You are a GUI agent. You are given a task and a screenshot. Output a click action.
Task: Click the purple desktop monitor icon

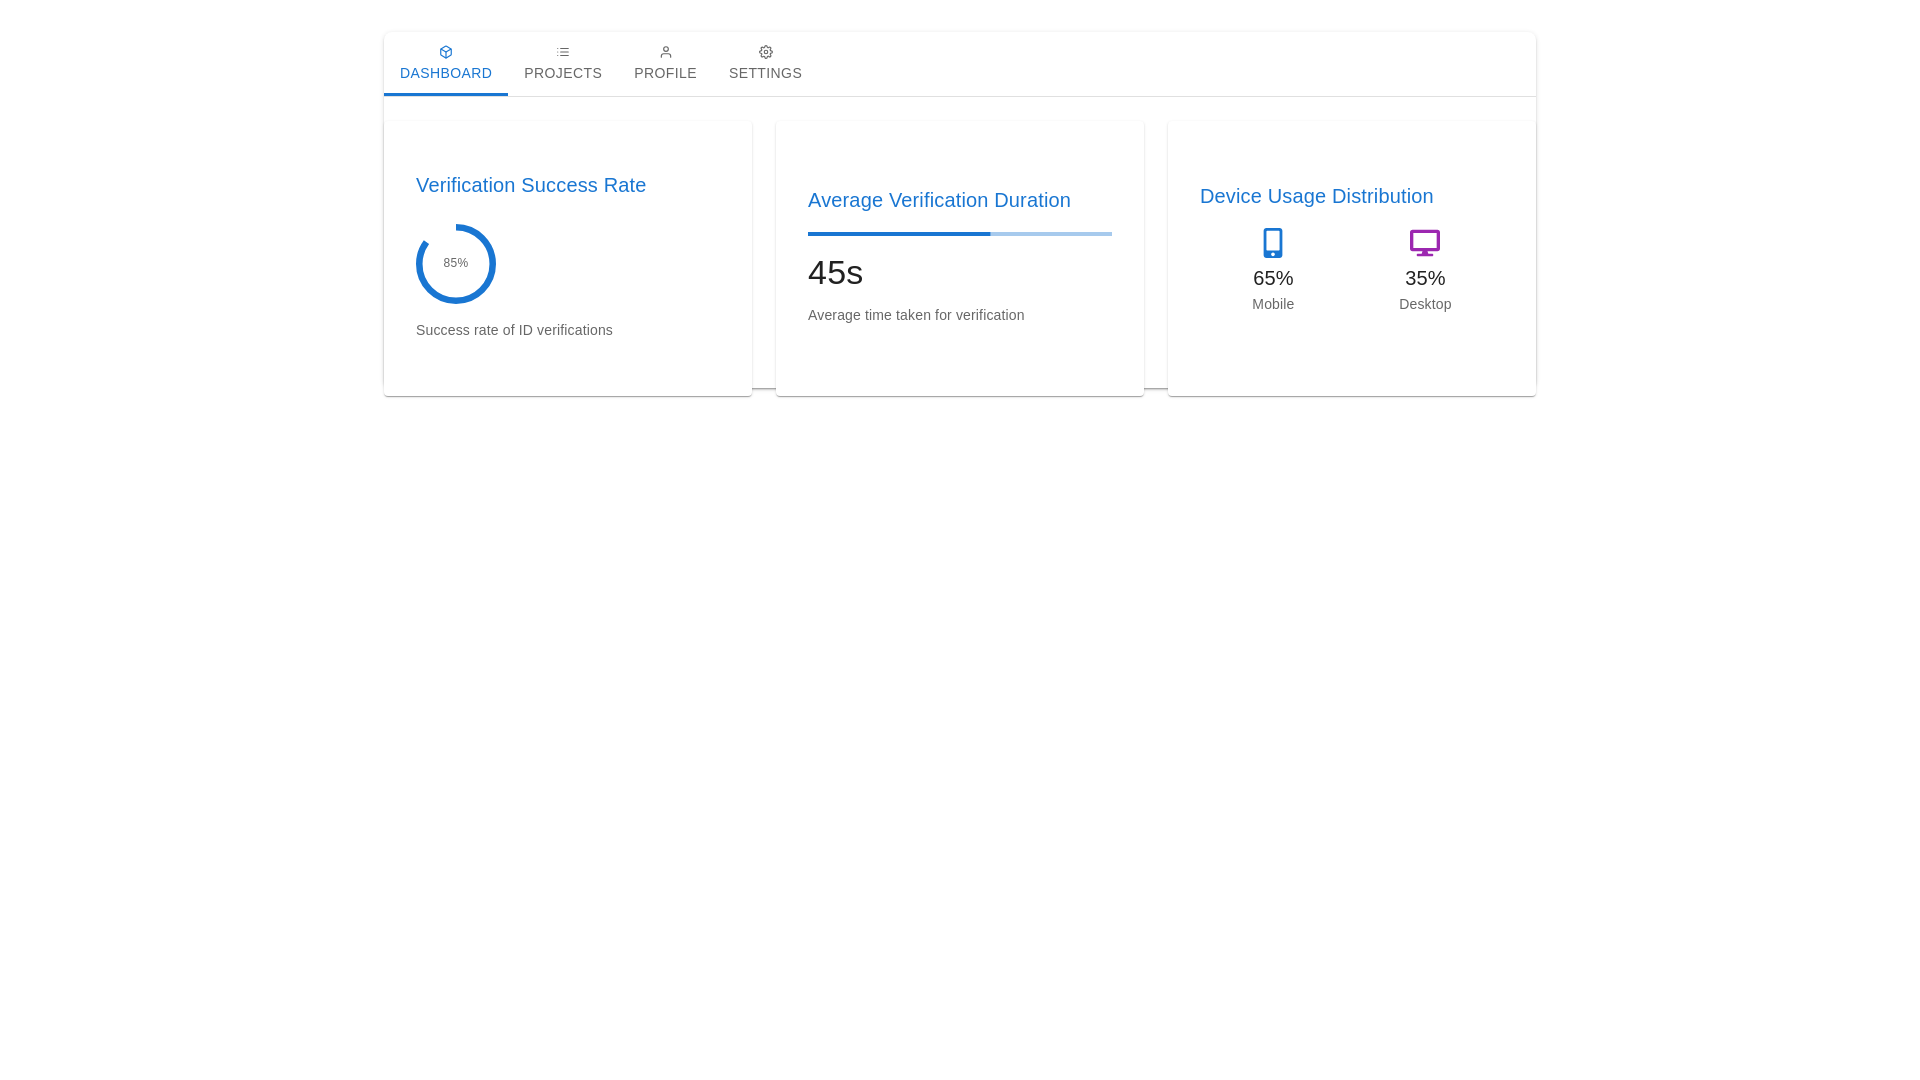click(1425, 243)
